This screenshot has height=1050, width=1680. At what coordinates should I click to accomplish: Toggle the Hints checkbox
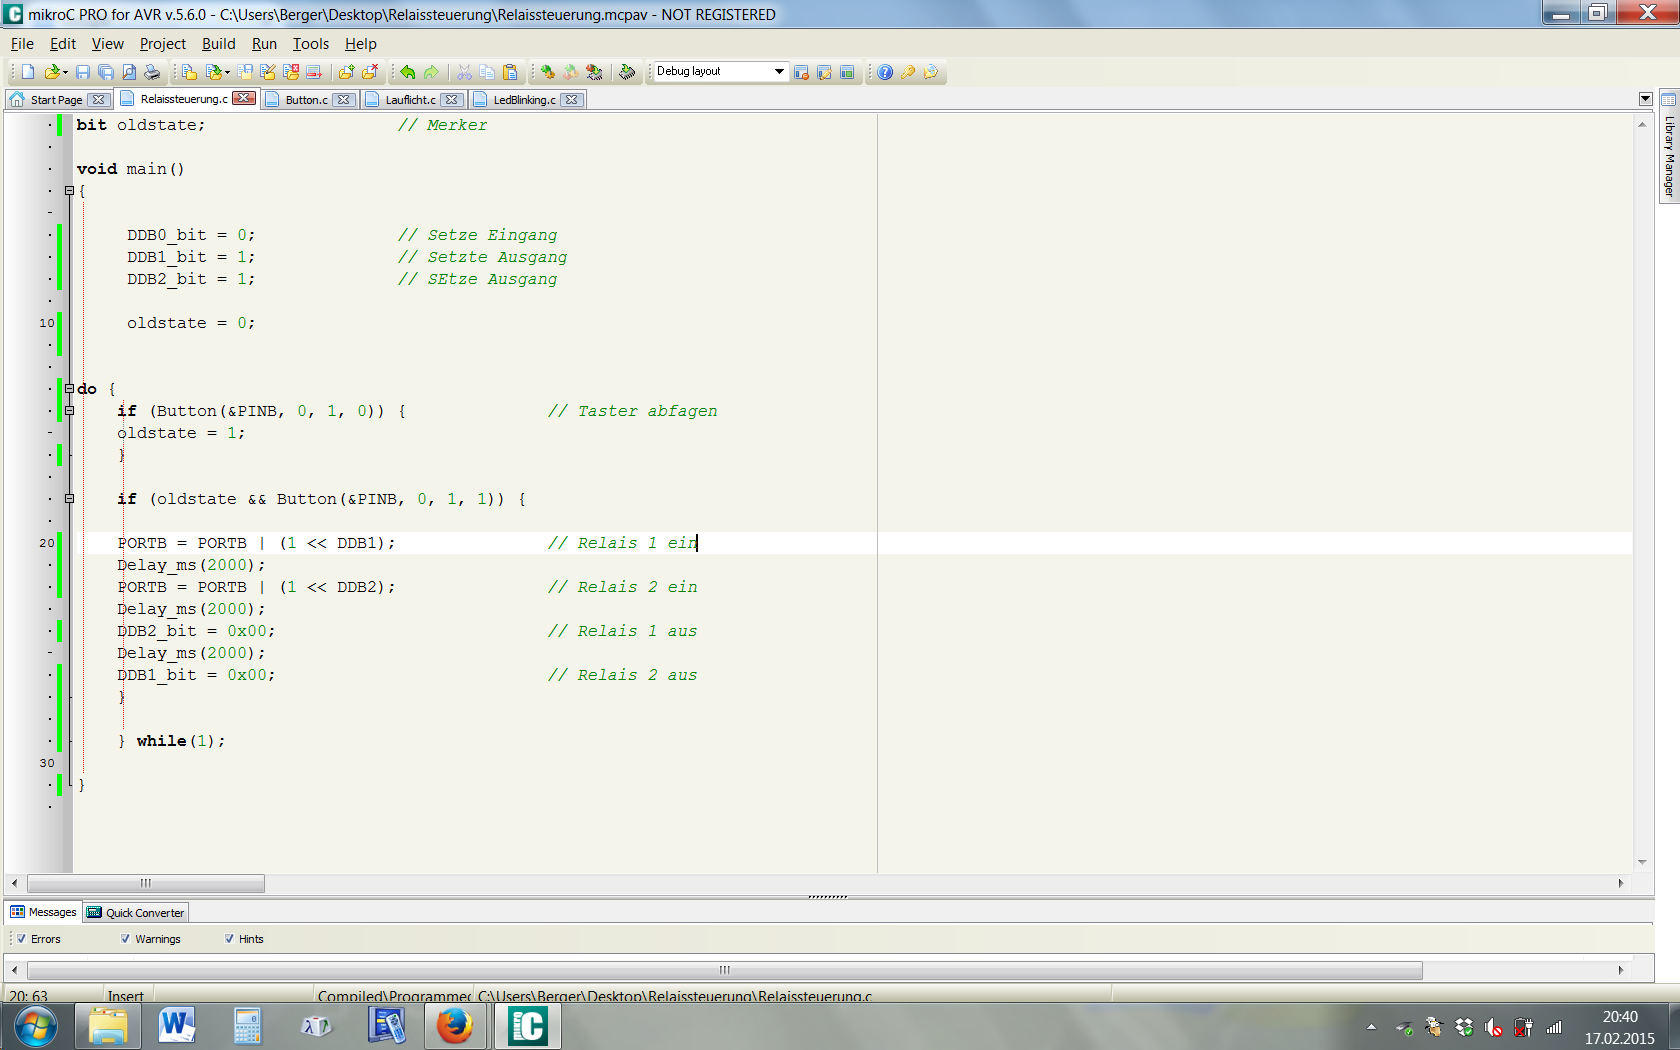coord(229,939)
